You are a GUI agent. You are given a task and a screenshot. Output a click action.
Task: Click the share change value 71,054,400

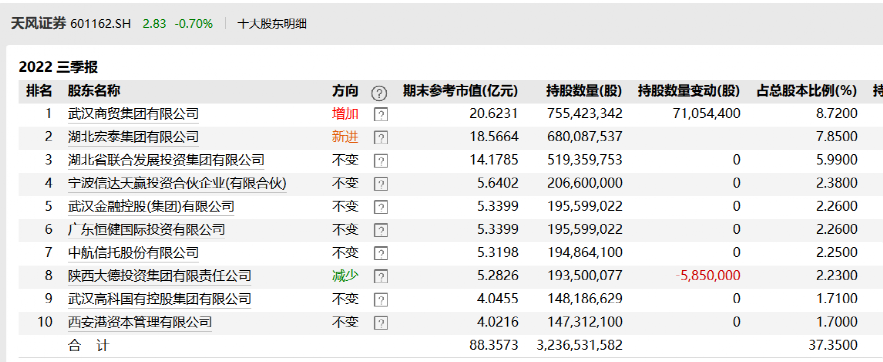(706, 114)
